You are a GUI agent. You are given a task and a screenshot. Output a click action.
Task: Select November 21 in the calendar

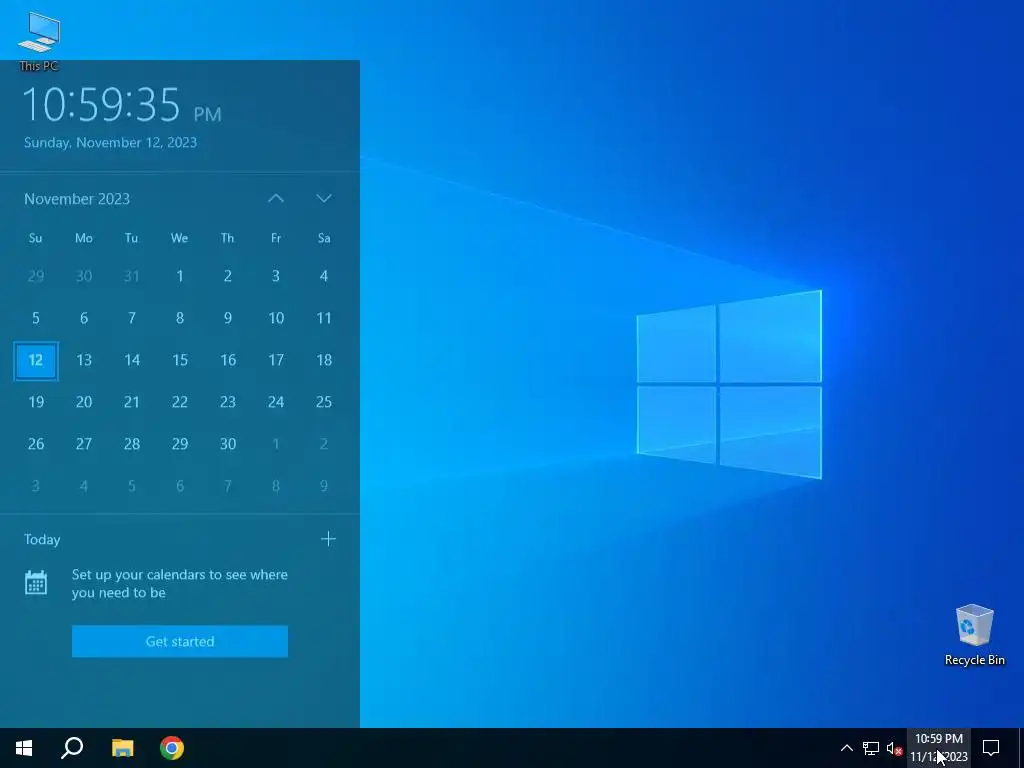pyautogui.click(x=132, y=402)
